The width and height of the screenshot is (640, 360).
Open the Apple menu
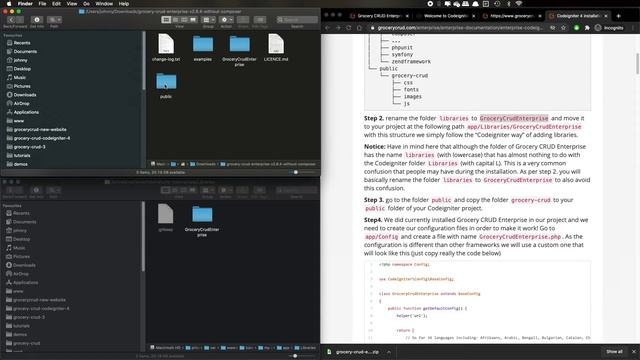point(9,4)
